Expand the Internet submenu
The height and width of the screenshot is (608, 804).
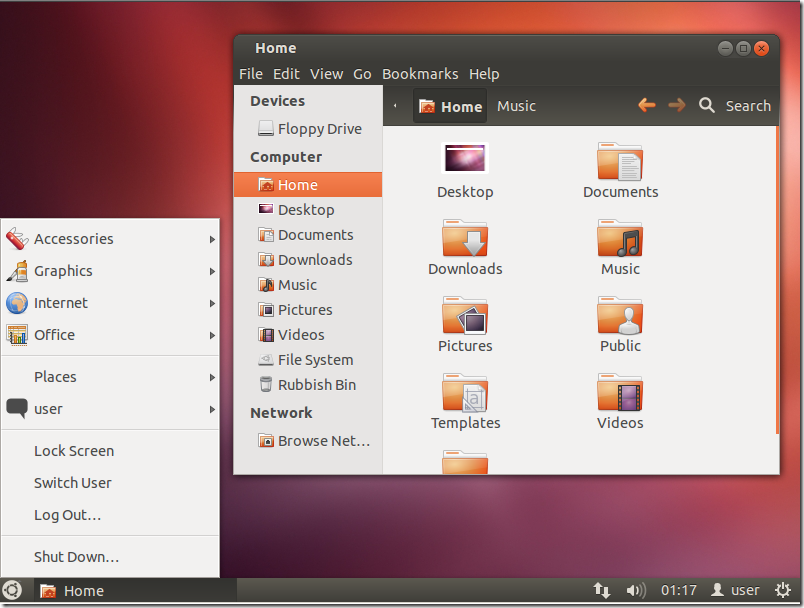[x=63, y=303]
